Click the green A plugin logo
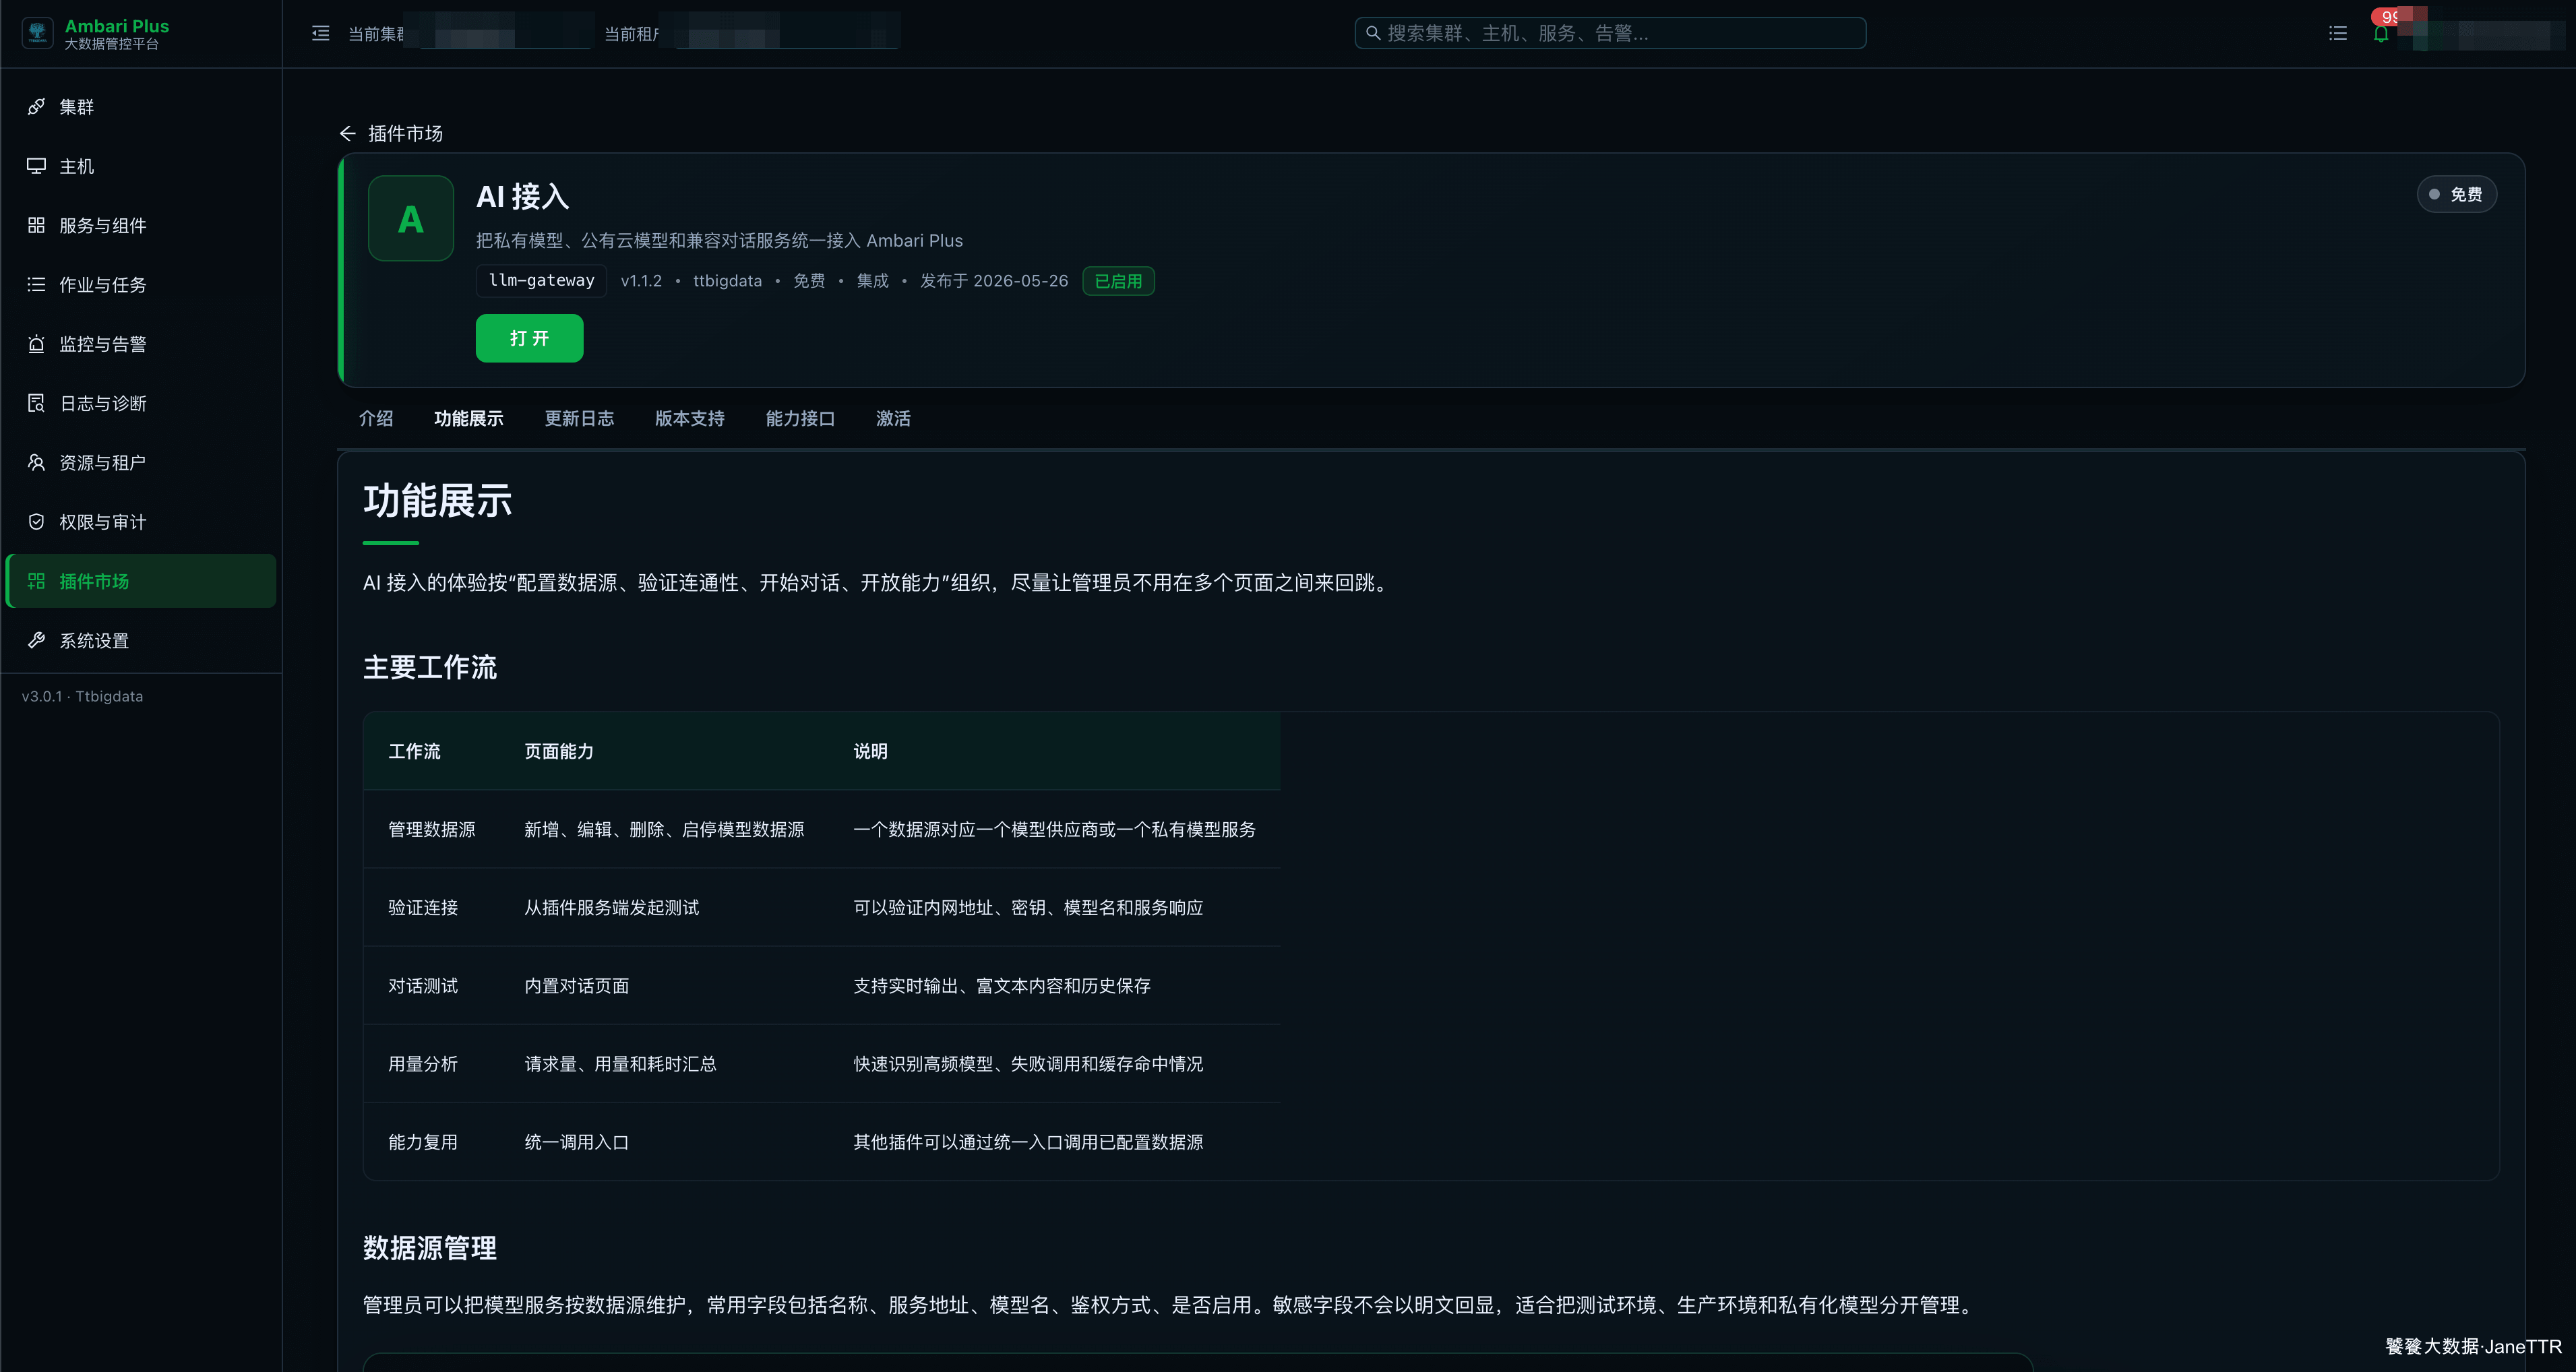Viewport: 2576px width, 1372px height. pos(411,218)
